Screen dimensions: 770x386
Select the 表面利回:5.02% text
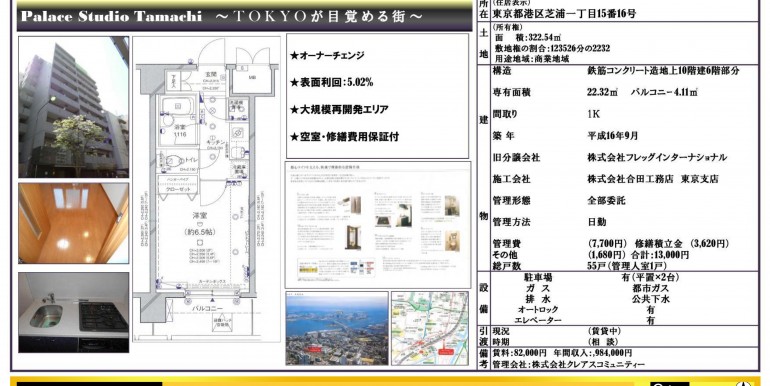(x=331, y=83)
